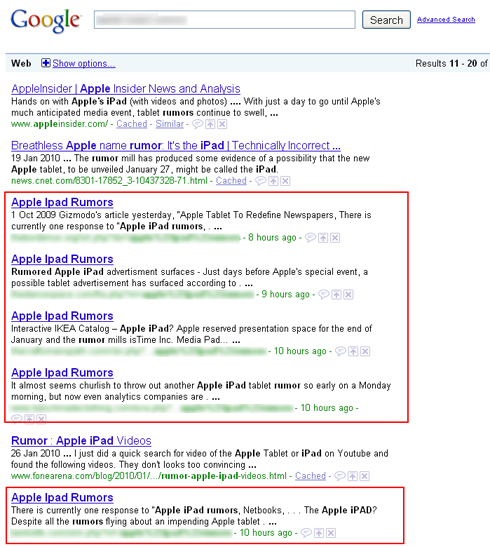Promote the news.cnet.com result with up-arrow icon

(x=273, y=181)
